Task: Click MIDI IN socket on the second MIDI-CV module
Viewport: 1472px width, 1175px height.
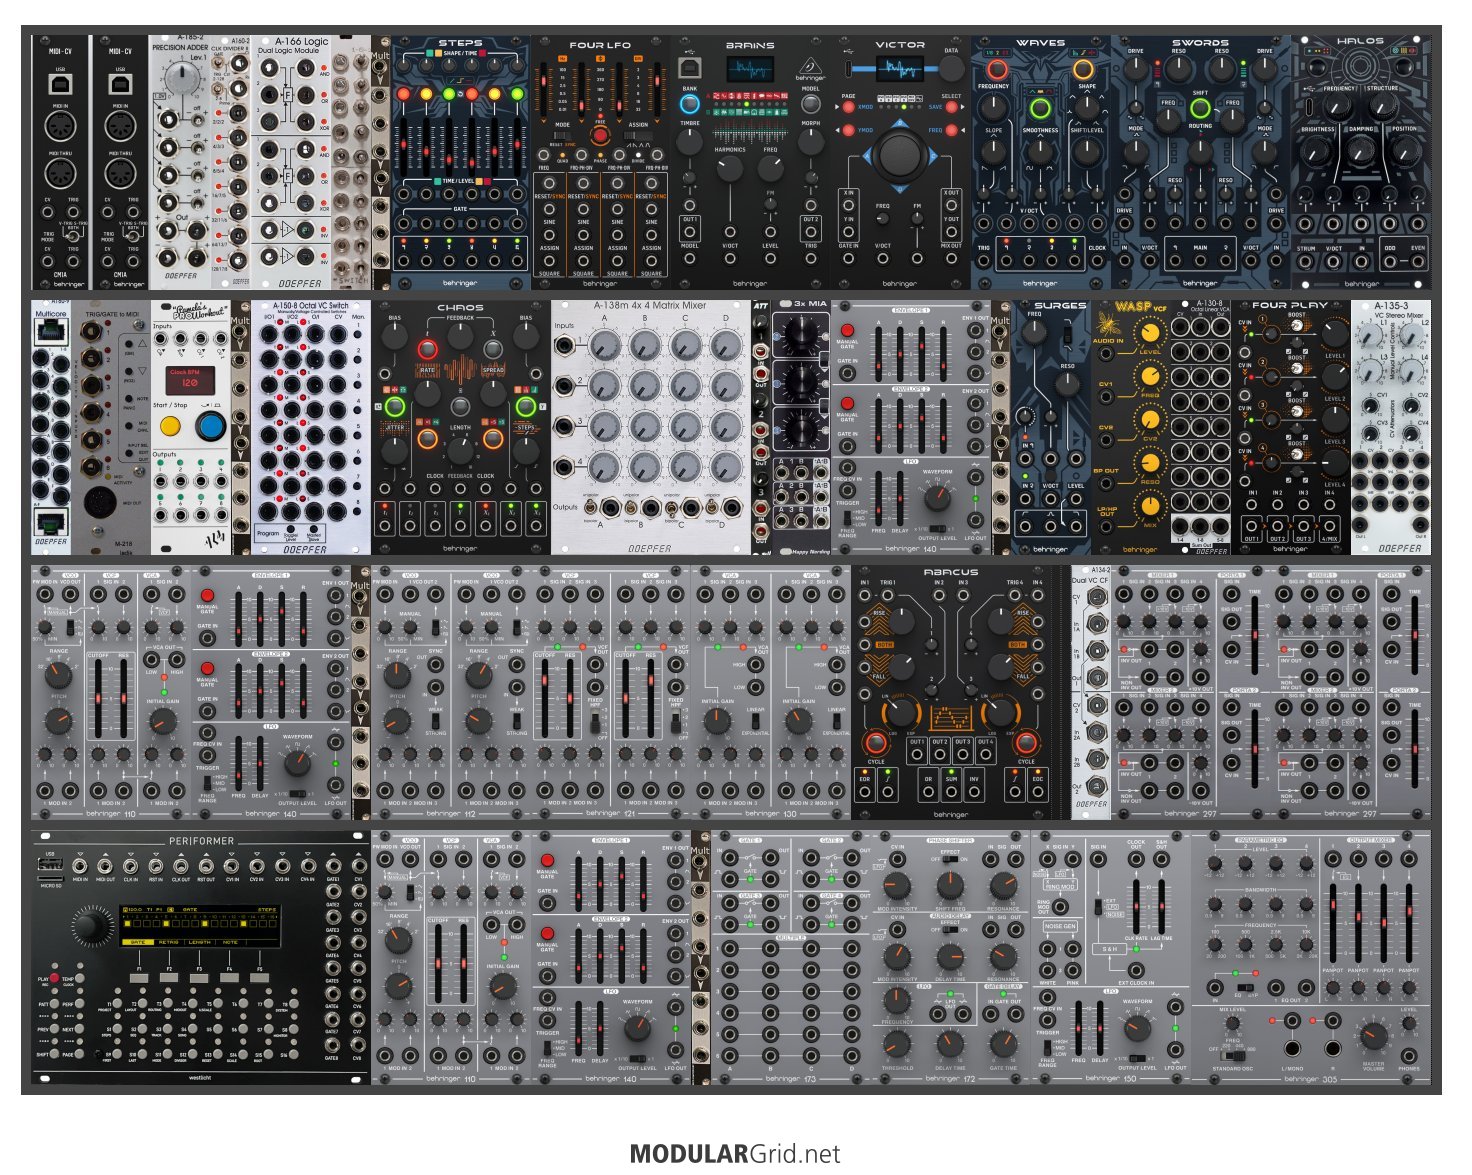Action: click(x=120, y=127)
